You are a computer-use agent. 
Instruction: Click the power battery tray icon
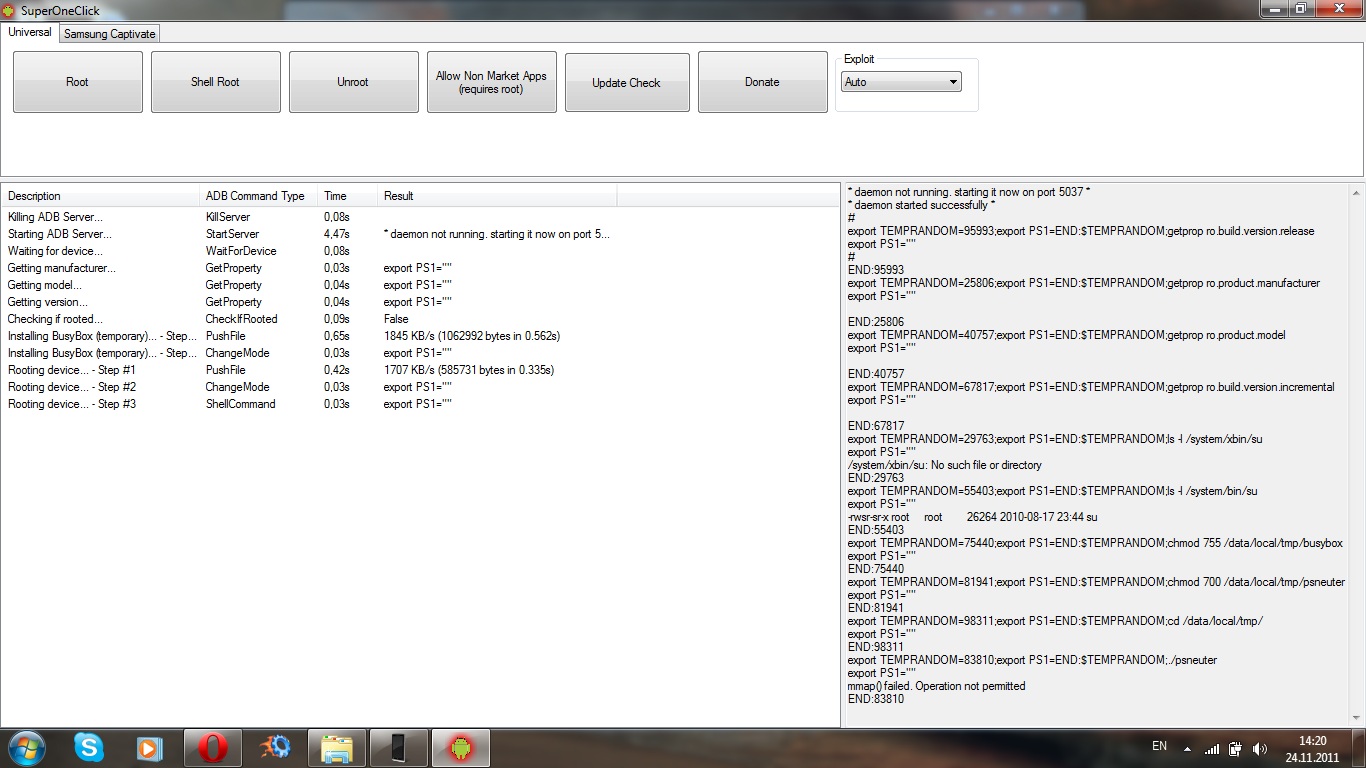click(1236, 748)
